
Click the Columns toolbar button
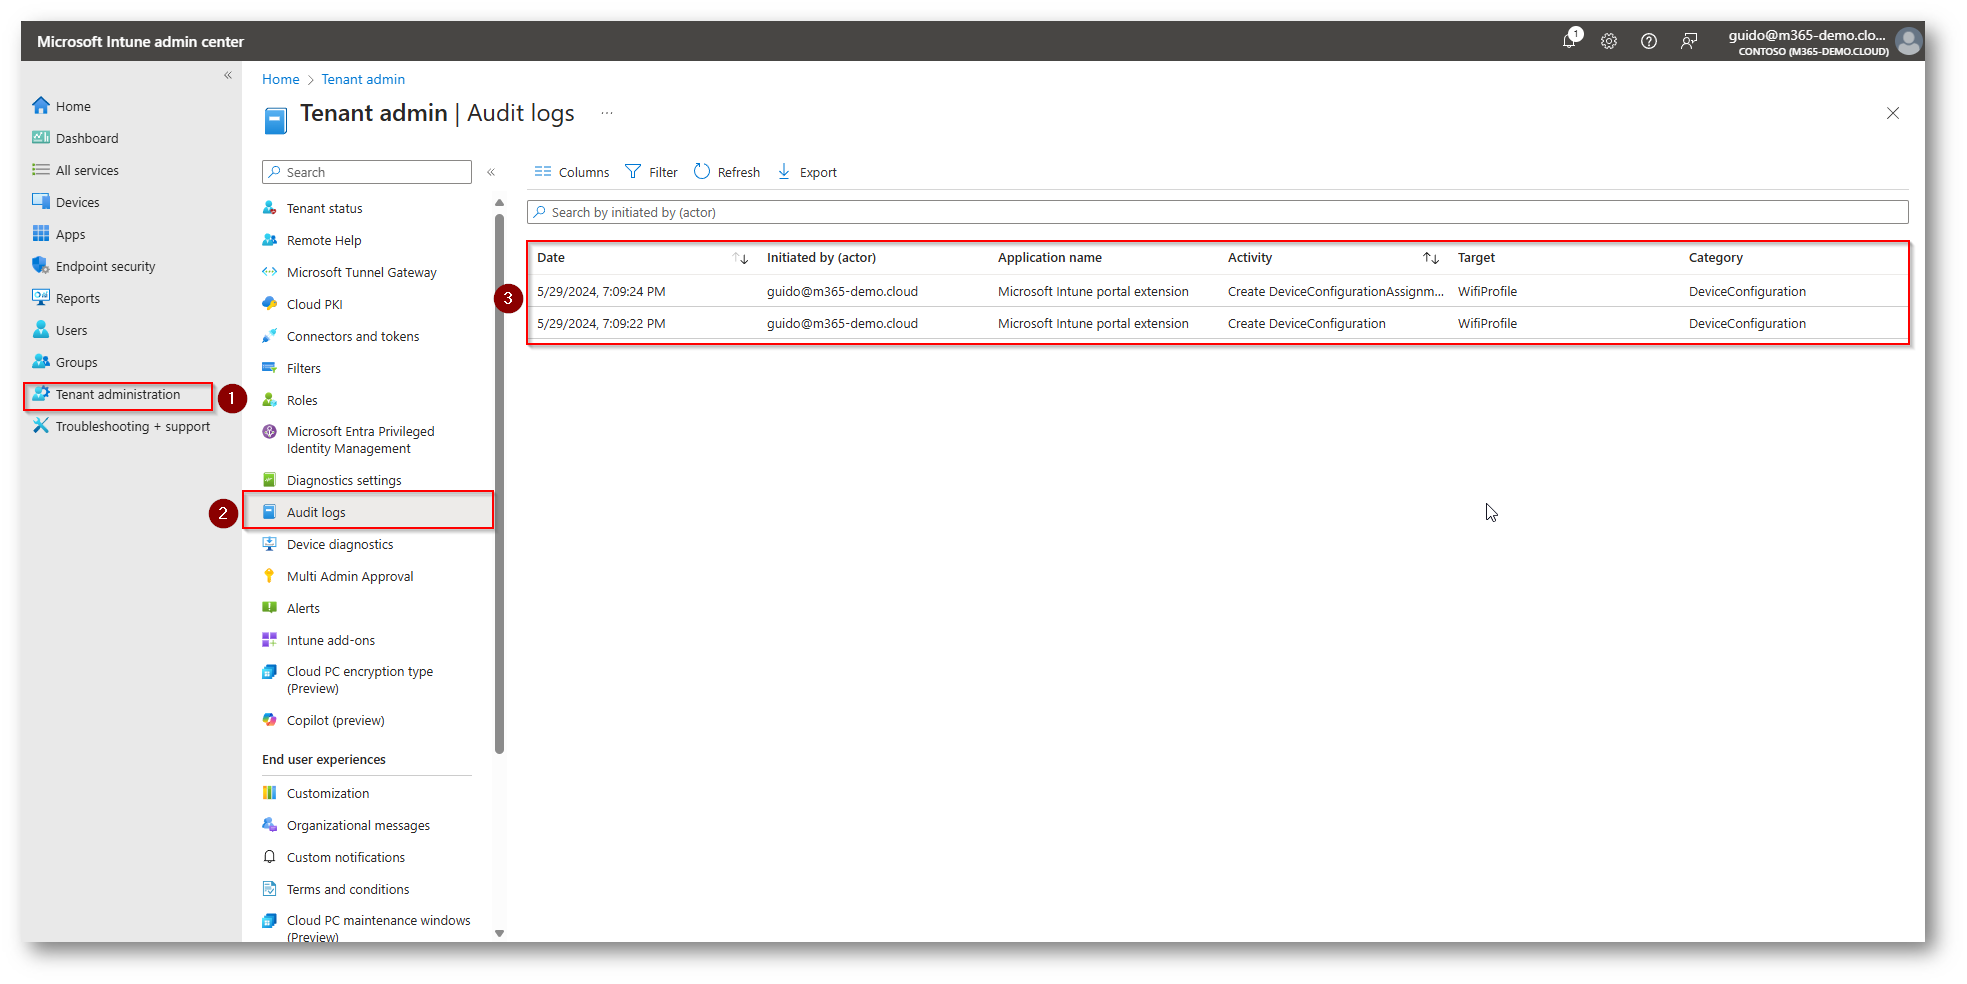[572, 172]
